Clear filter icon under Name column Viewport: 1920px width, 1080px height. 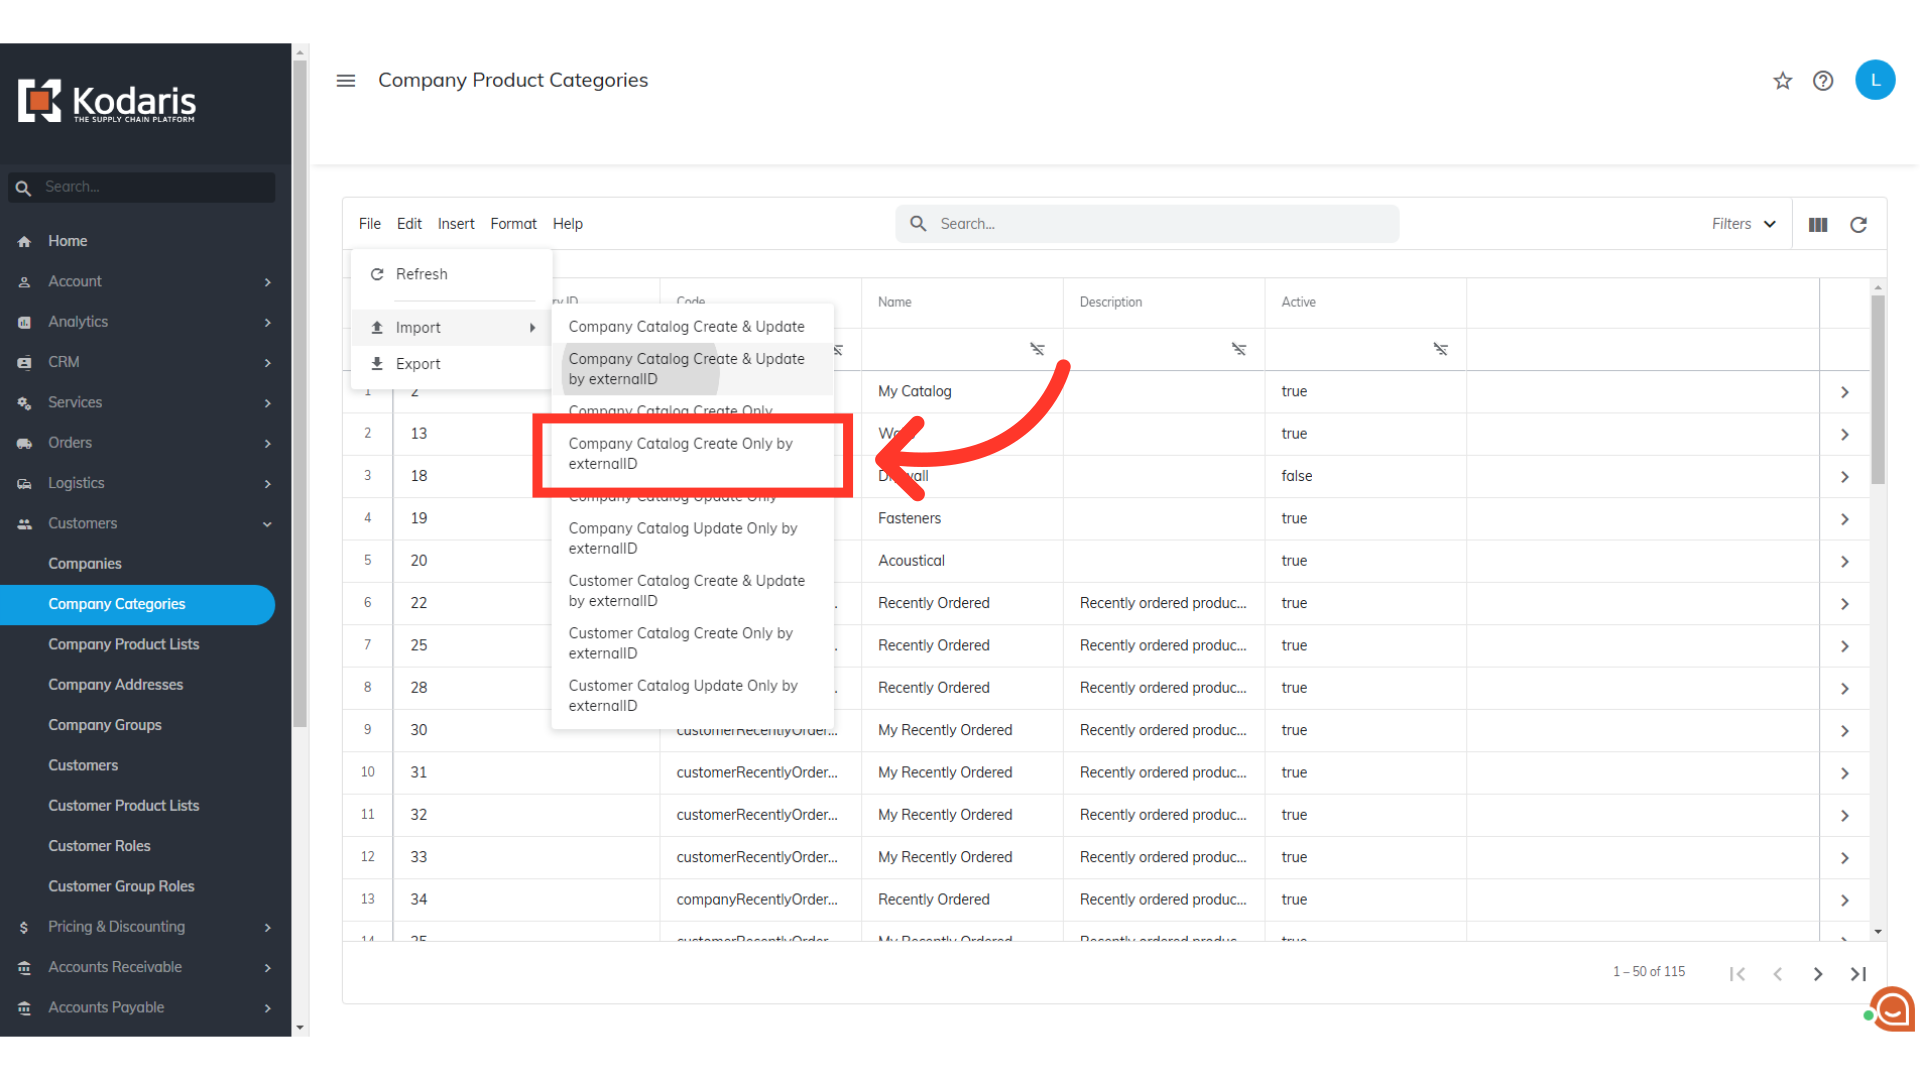[1037, 349]
